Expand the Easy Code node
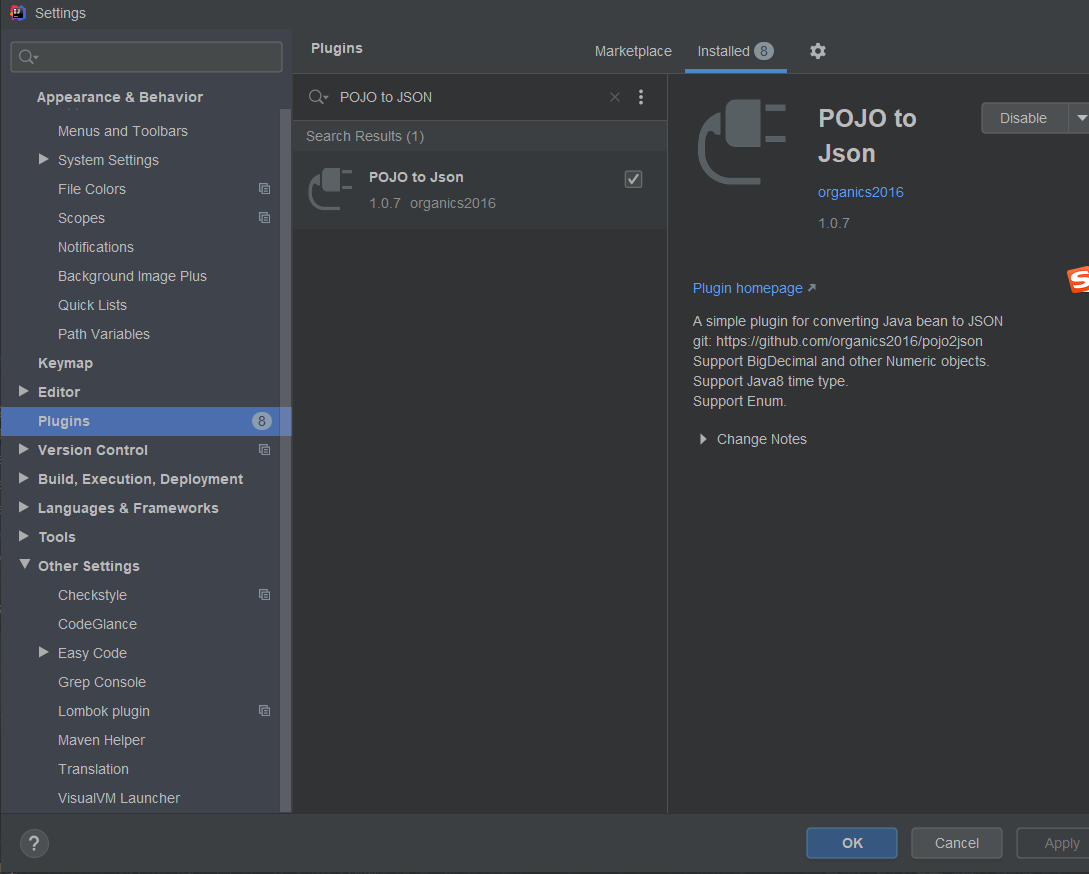 (44, 652)
